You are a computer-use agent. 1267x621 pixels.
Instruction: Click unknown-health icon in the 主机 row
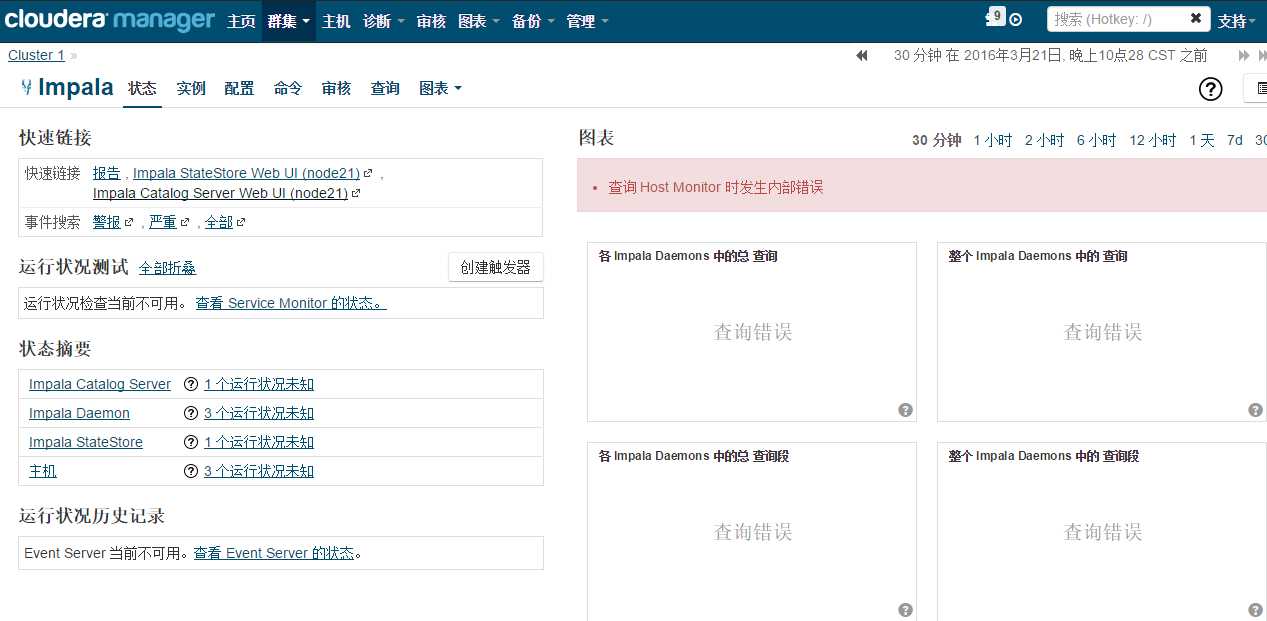pos(190,471)
